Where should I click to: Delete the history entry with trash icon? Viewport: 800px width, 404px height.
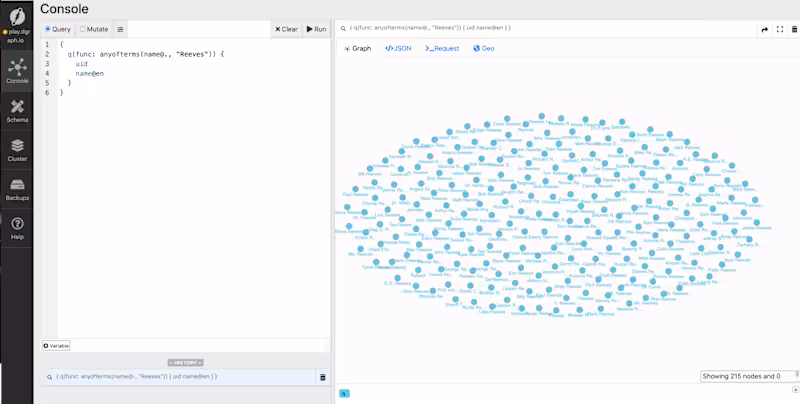322,377
